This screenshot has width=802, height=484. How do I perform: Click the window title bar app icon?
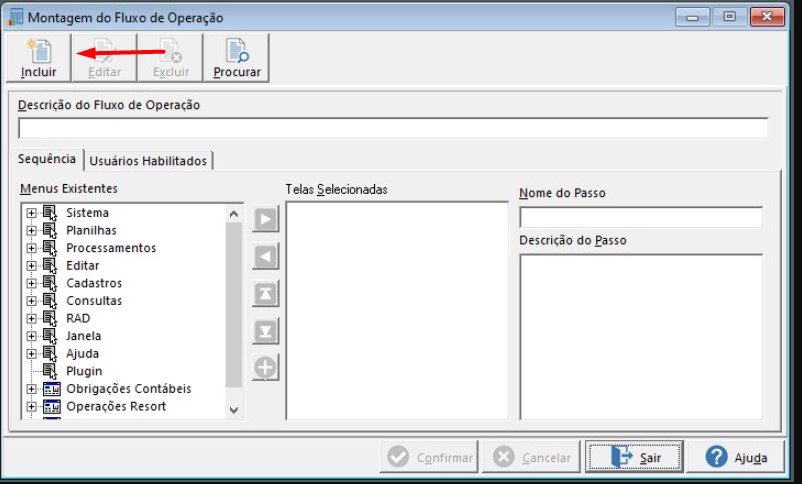pyautogui.click(x=15, y=17)
